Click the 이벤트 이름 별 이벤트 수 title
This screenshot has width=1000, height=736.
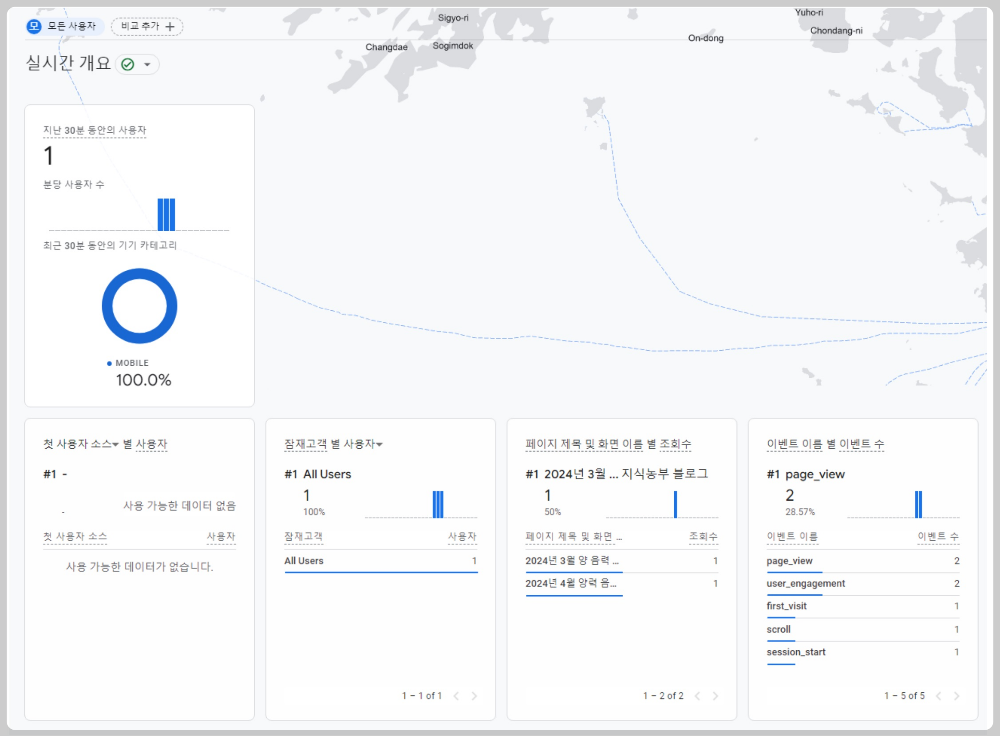[825, 444]
